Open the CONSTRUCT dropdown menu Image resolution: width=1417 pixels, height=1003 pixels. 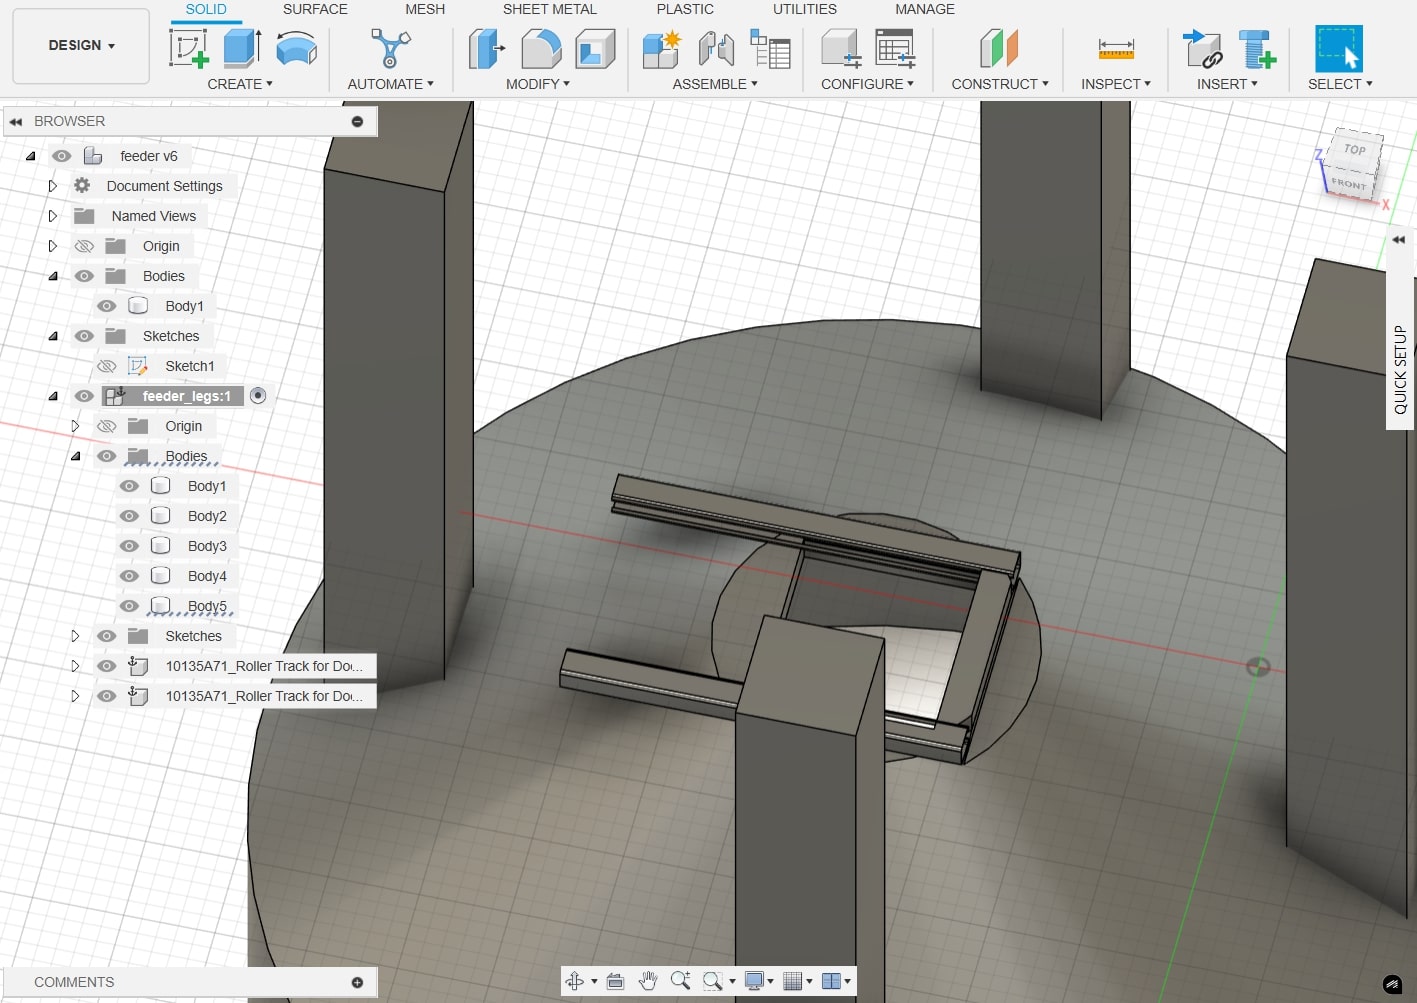[x=1000, y=84]
